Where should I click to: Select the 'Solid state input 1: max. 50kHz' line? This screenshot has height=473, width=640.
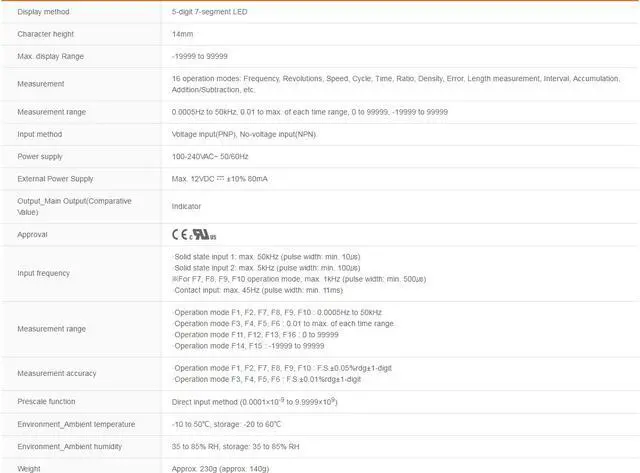[x=267, y=257]
